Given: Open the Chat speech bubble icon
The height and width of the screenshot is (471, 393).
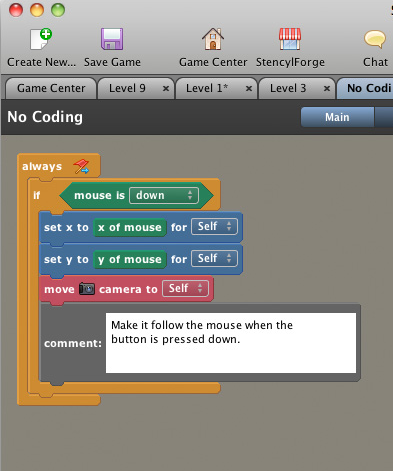Looking at the screenshot, I should 375,39.
